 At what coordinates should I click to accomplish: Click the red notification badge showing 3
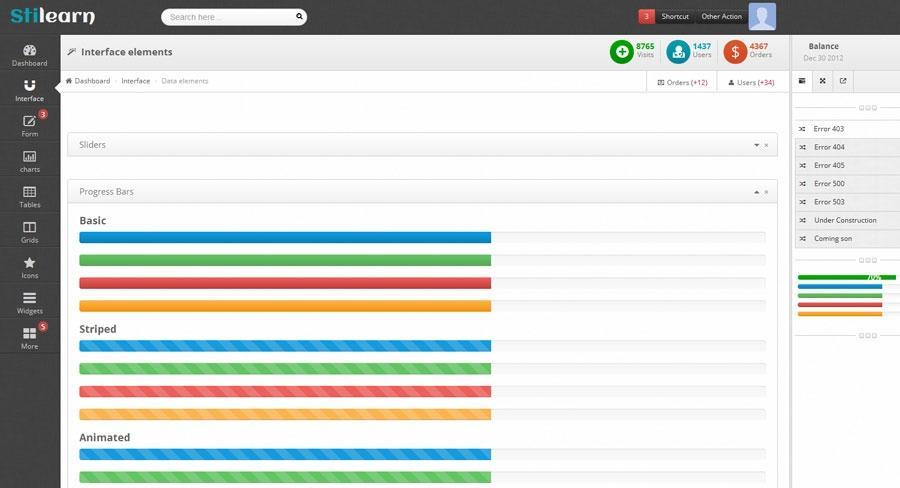click(646, 16)
